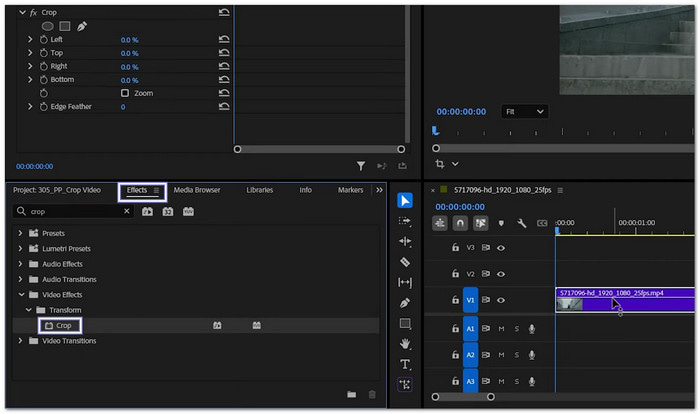Open the Fit zoom level dropdown
700x414 pixels.
tap(525, 112)
